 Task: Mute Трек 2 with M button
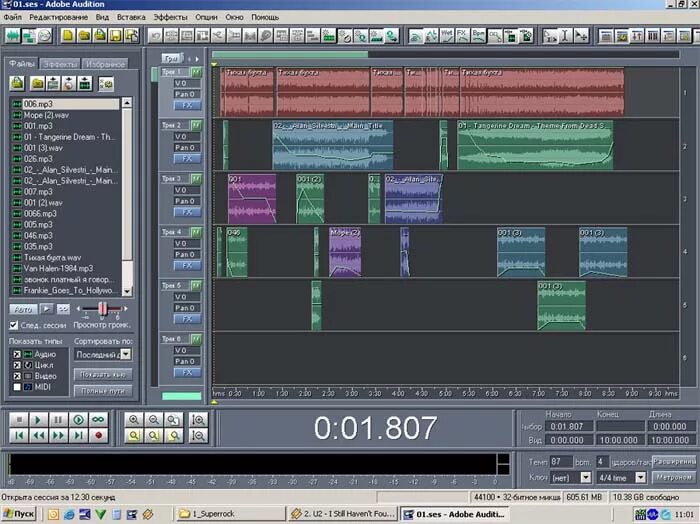click(196, 125)
